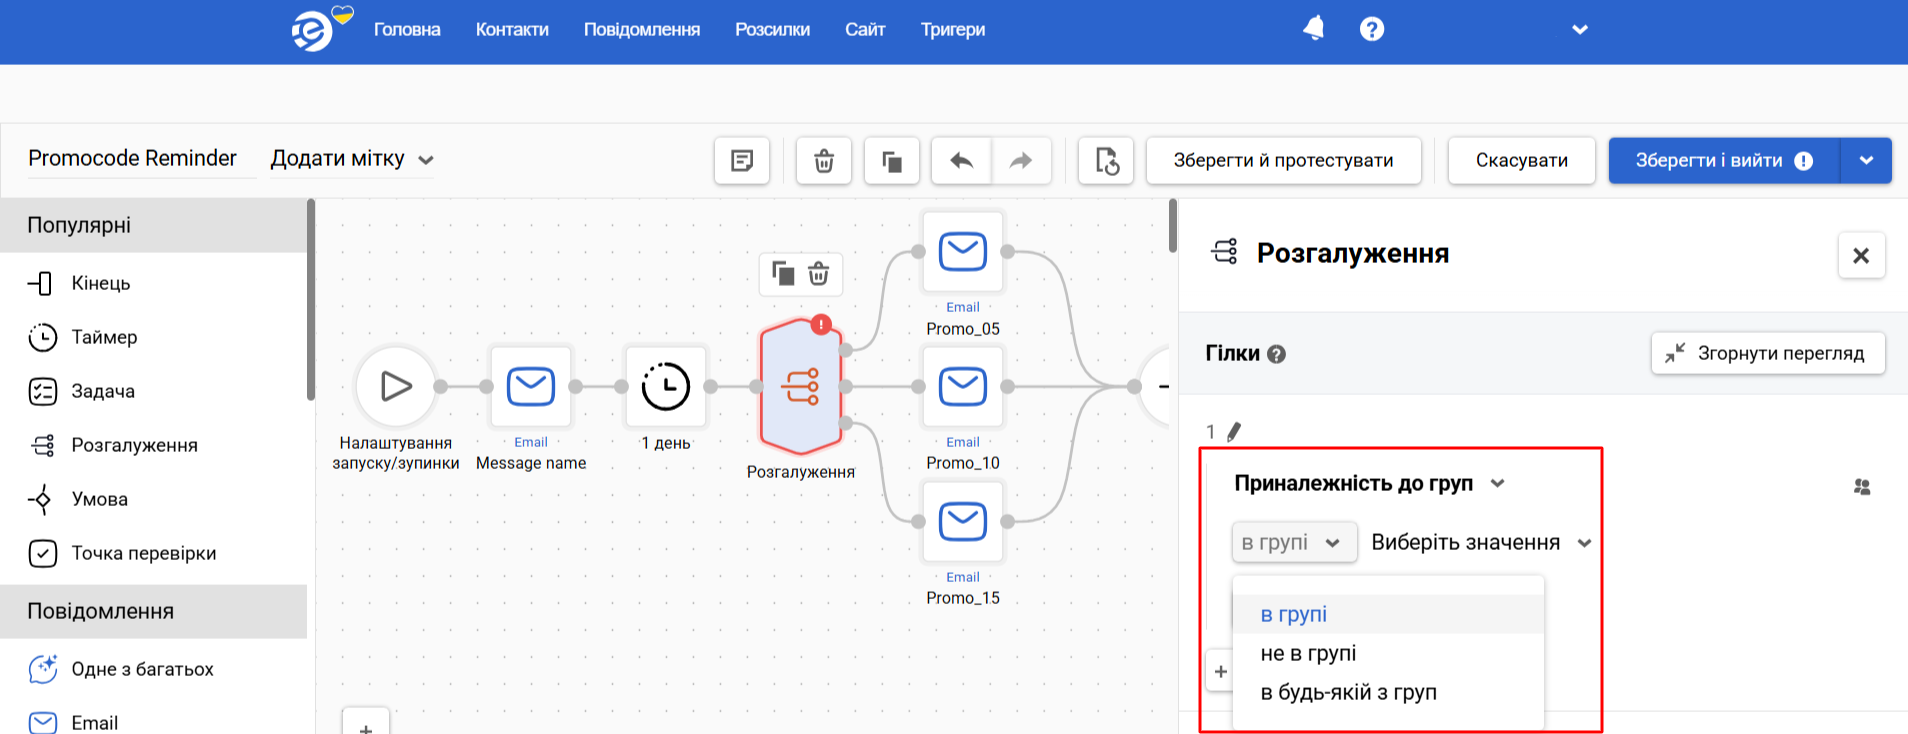Collapse the Повідомлення sidebar section
The width and height of the screenshot is (1908, 734).
pos(154,611)
